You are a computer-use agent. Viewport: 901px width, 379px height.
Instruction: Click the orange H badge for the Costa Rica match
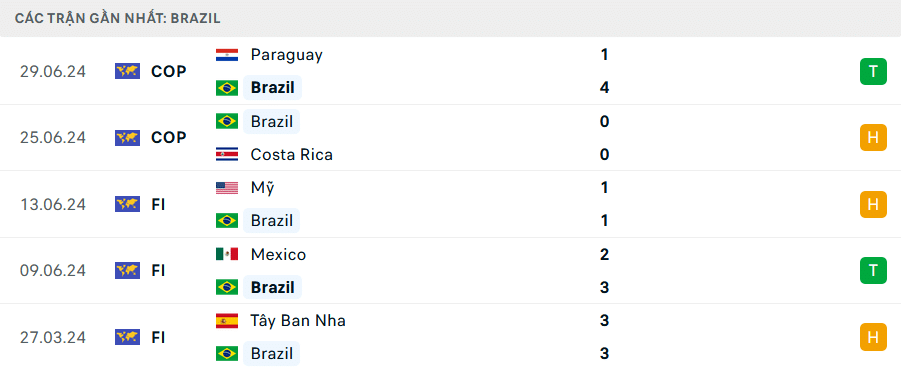873,138
